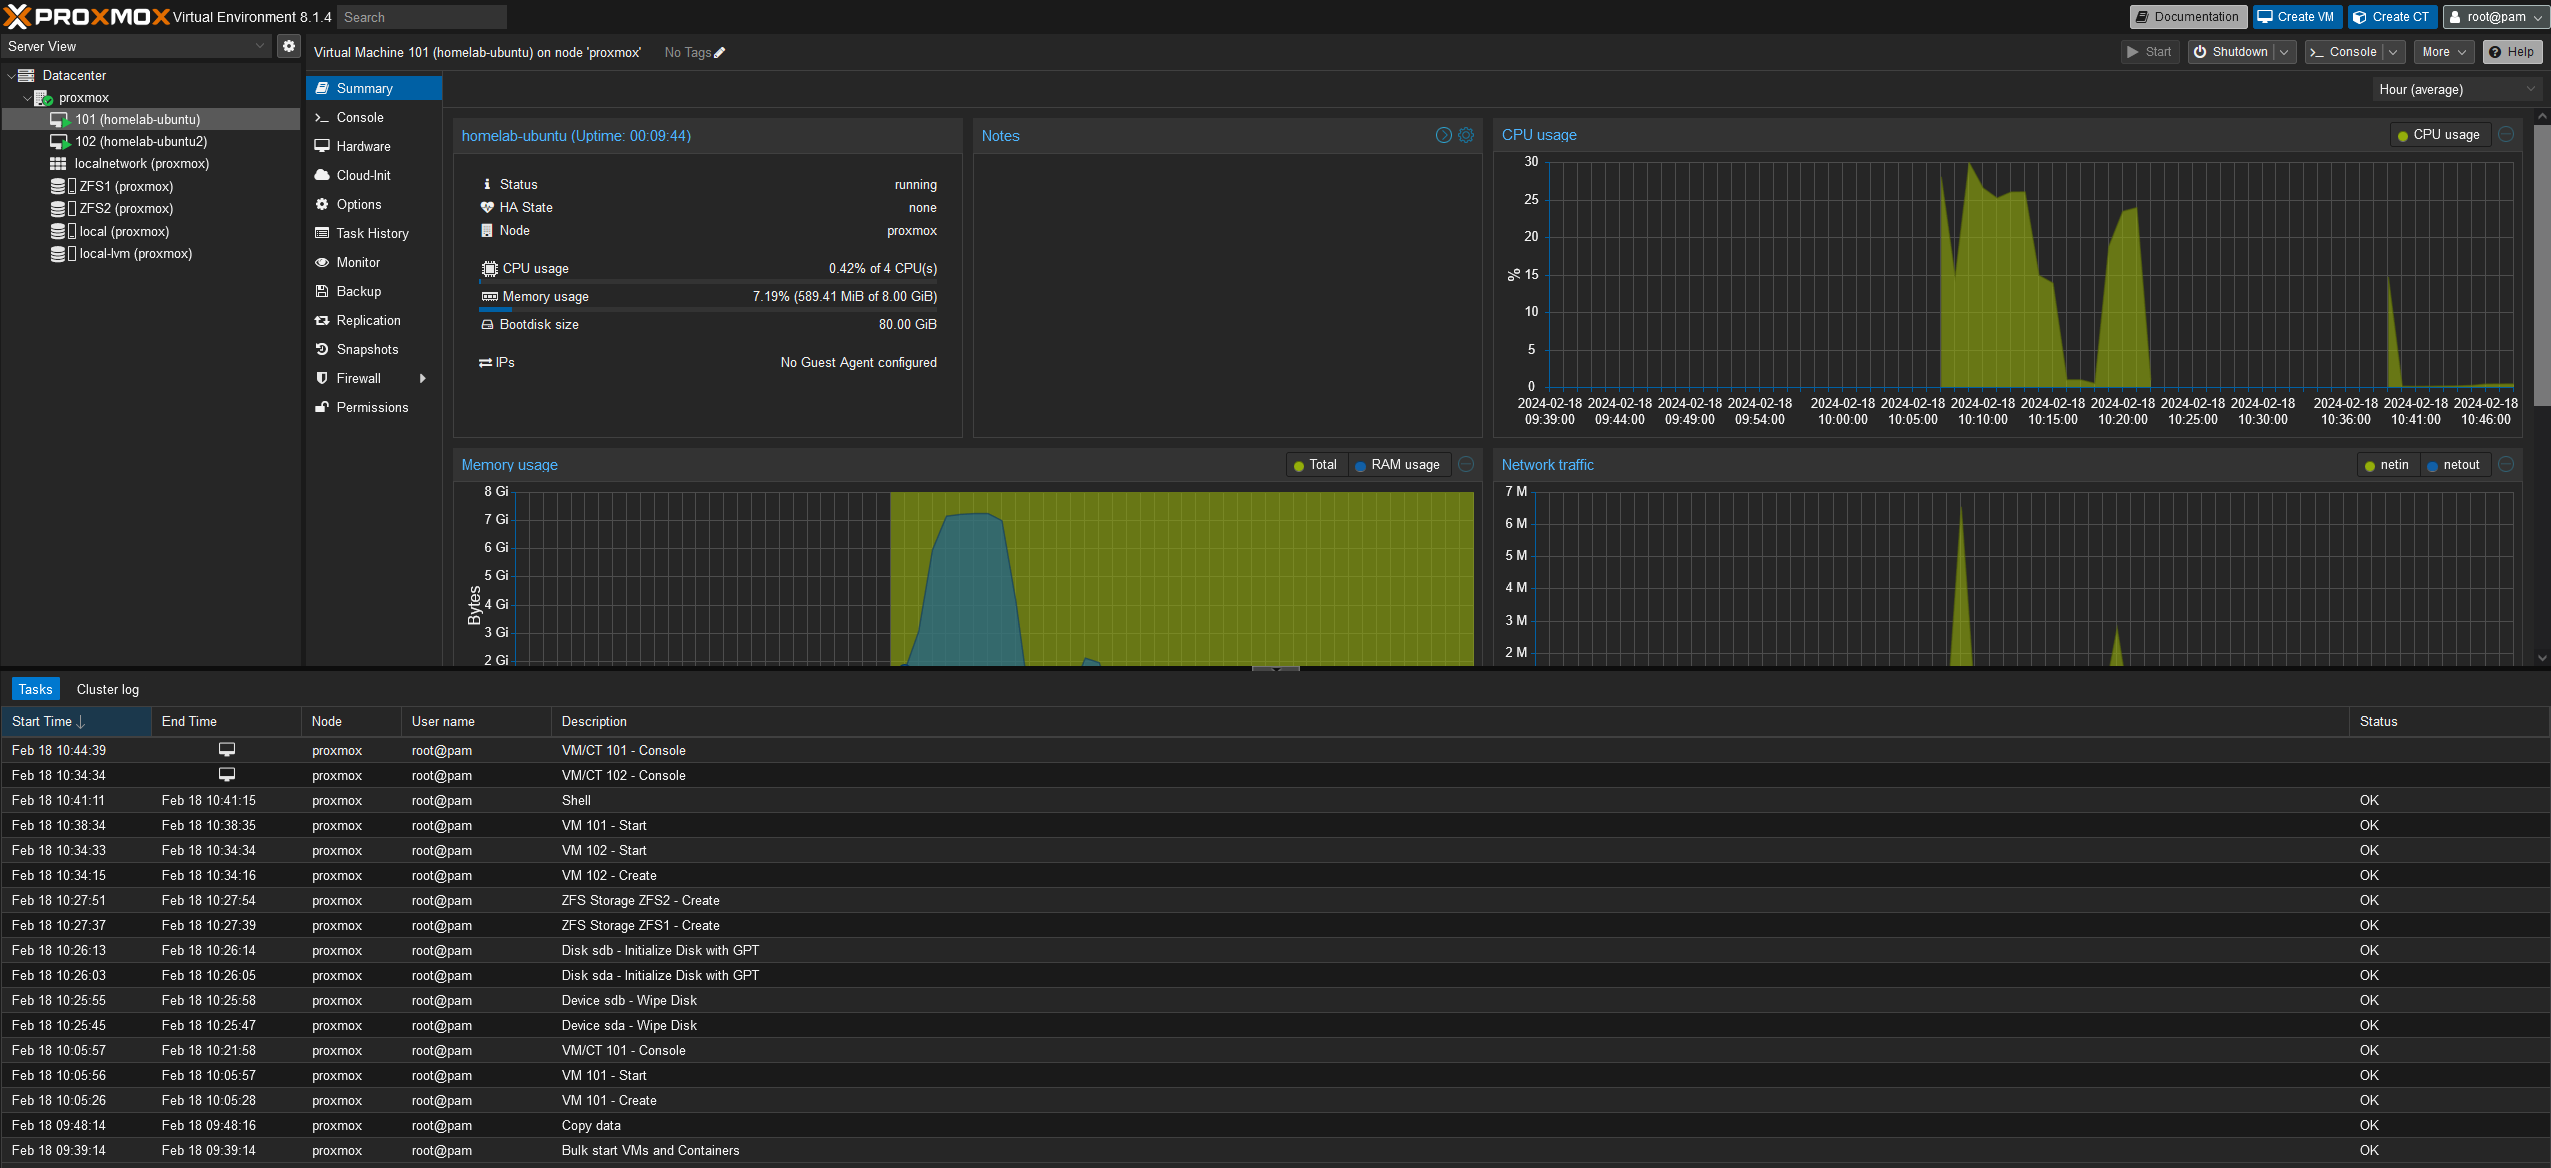This screenshot has width=2551, height=1168.
Task: Open the Permissions section
Action: [374, 407]
